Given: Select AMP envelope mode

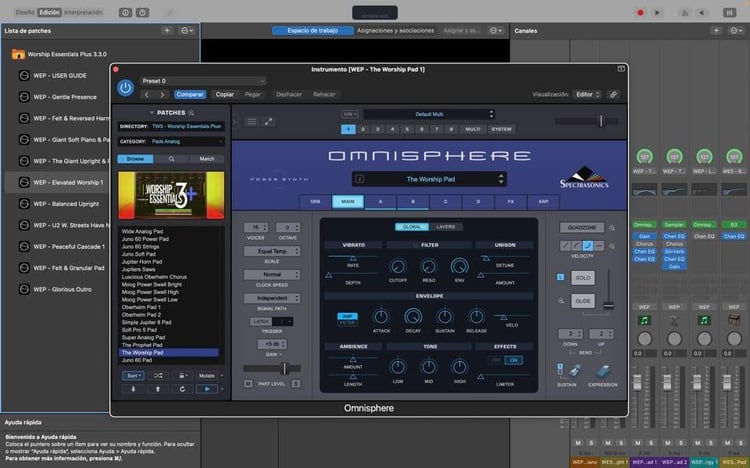Looking at the screenshot, I should 347,316.
